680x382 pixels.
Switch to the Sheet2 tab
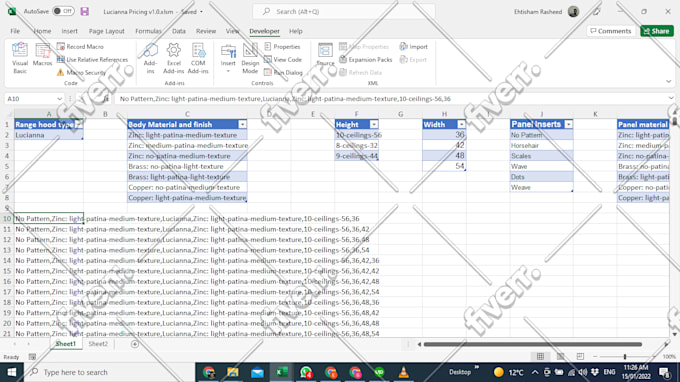coord(98,344)
